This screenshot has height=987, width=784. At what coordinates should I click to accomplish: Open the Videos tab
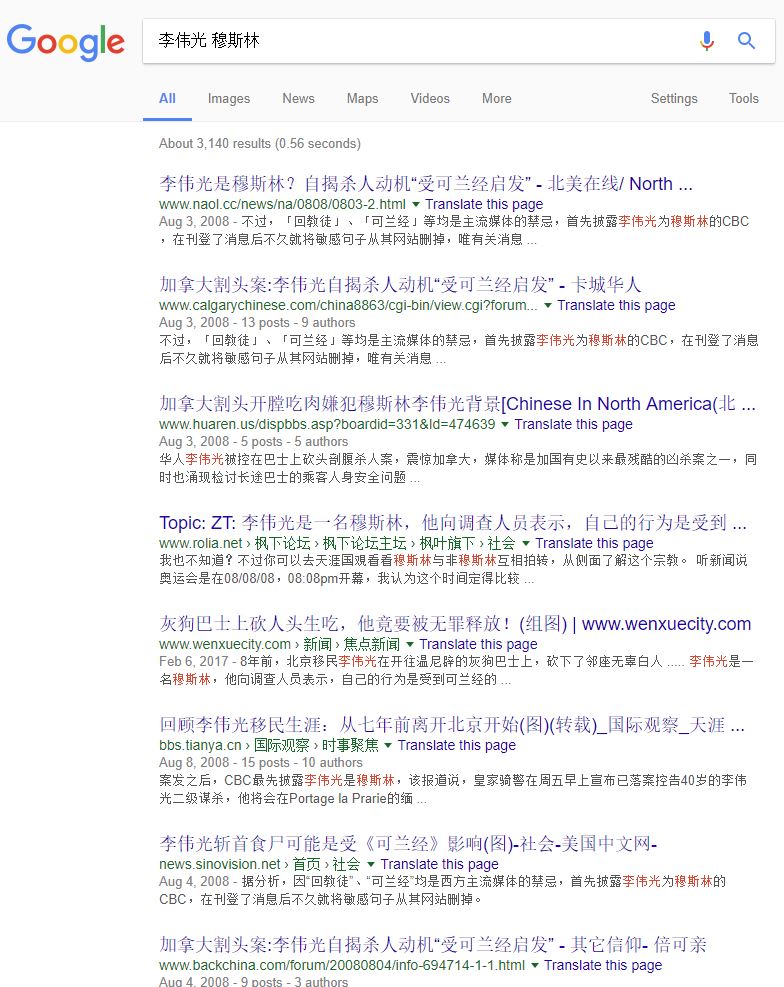click(430, 98)
